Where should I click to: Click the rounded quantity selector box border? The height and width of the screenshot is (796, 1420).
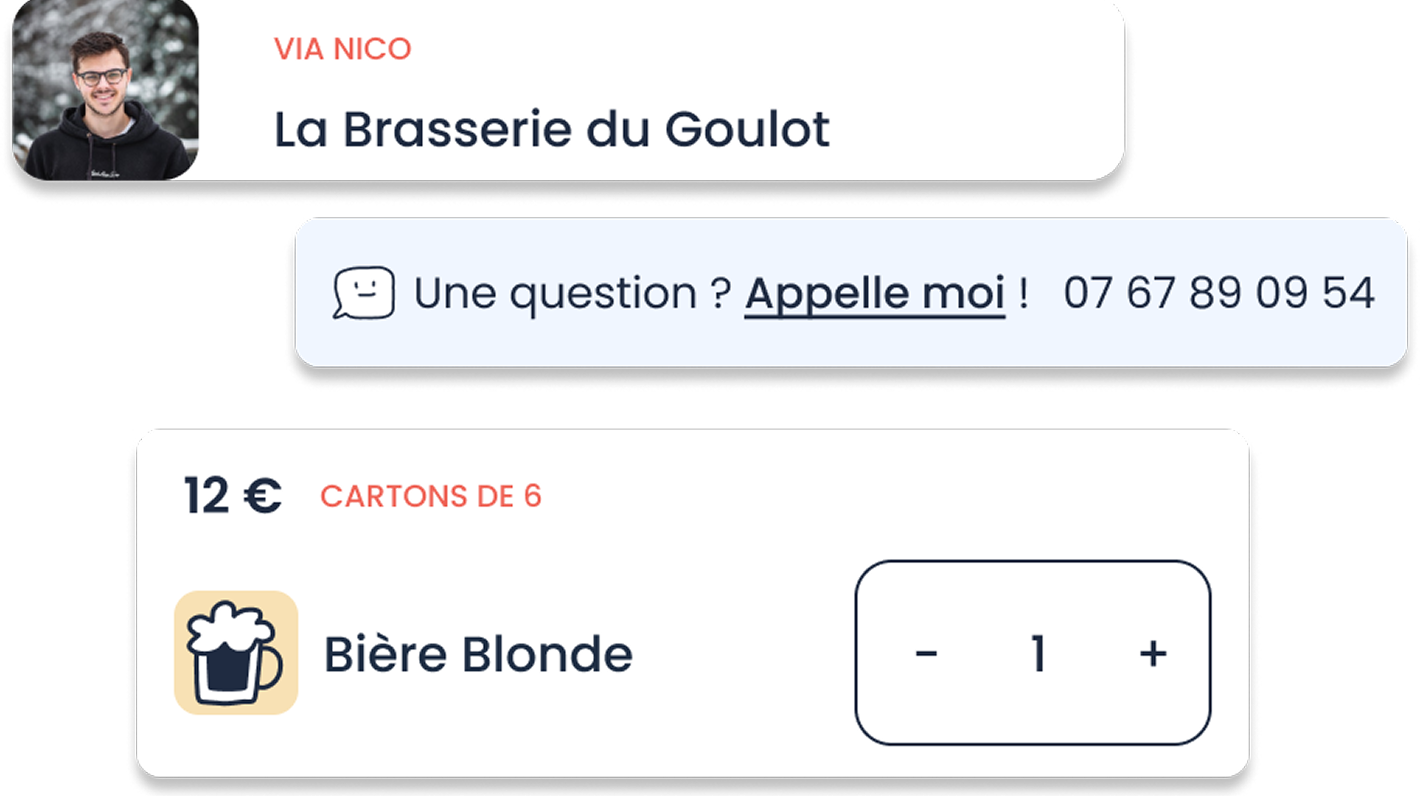(857, 653)
